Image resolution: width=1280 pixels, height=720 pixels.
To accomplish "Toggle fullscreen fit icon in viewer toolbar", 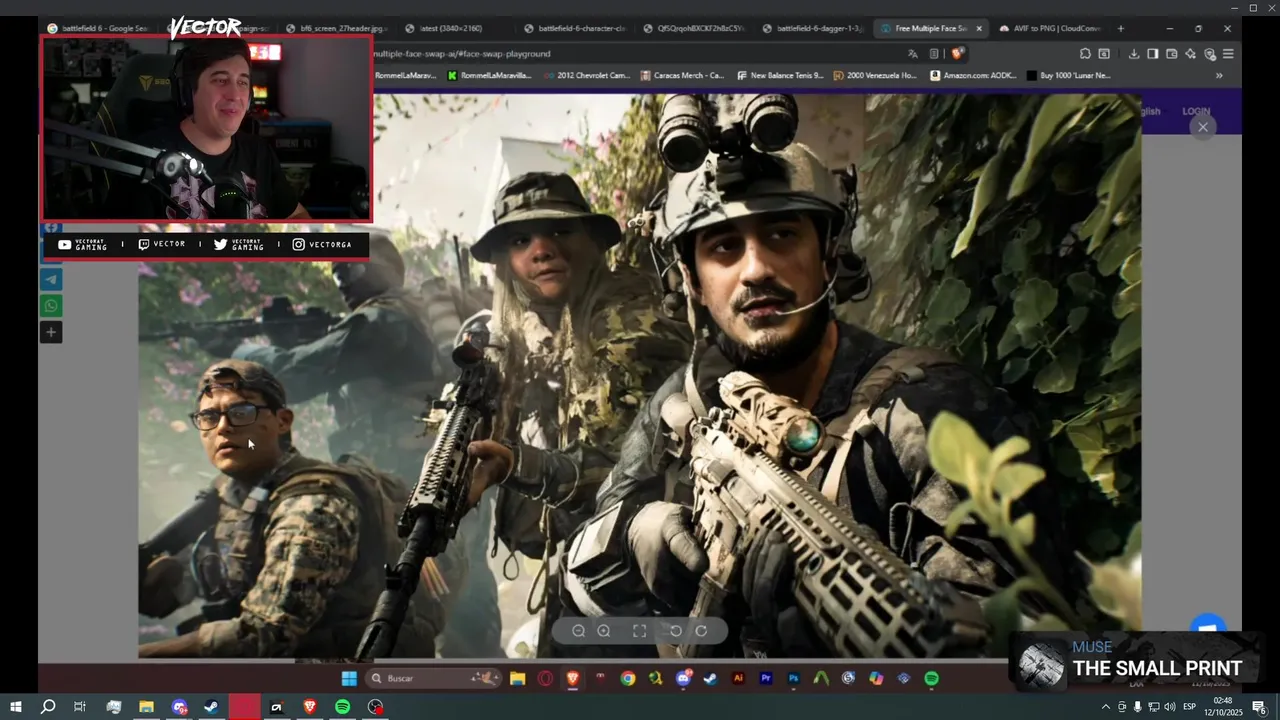I will [639, 631].
